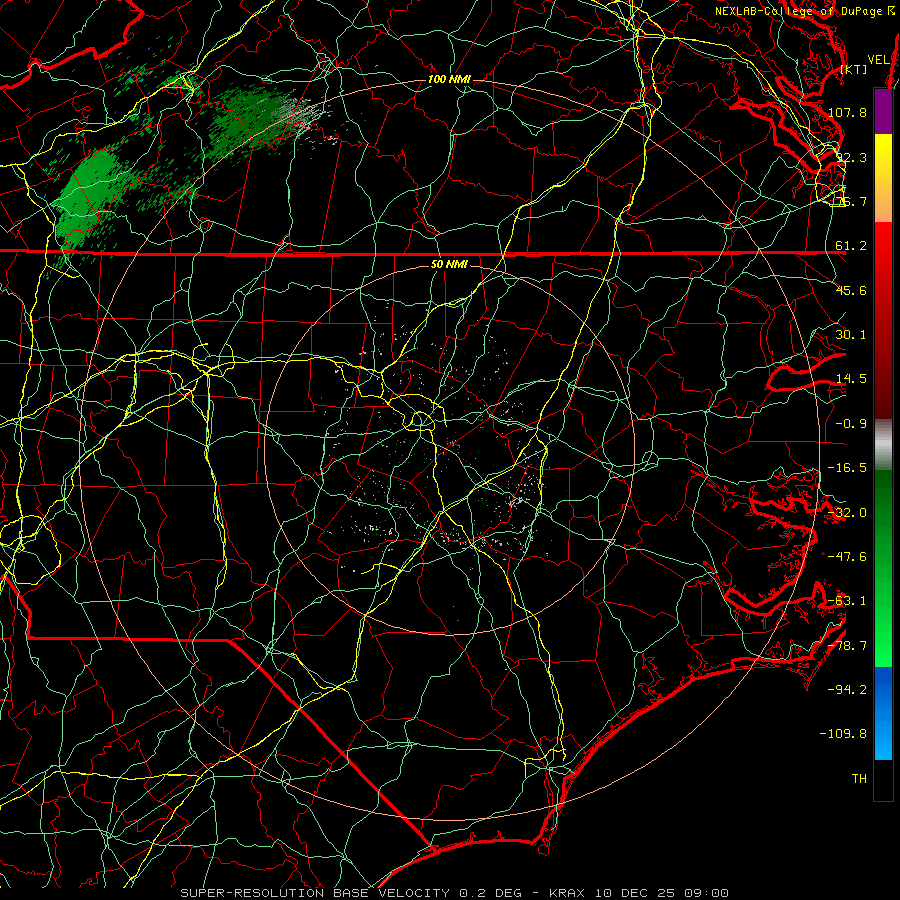Screen dimensions: 900x900
Task: Pick the blue segment of the velocity color bar
Action: point(883,713)
